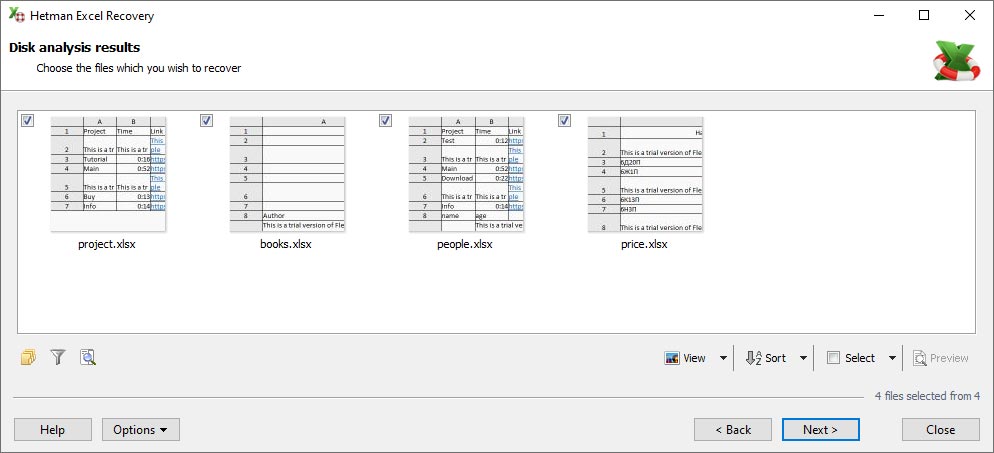This screenshot has height=453, width=994.
Task: Click the Preview toolbar button label
Action: point(949,358)
